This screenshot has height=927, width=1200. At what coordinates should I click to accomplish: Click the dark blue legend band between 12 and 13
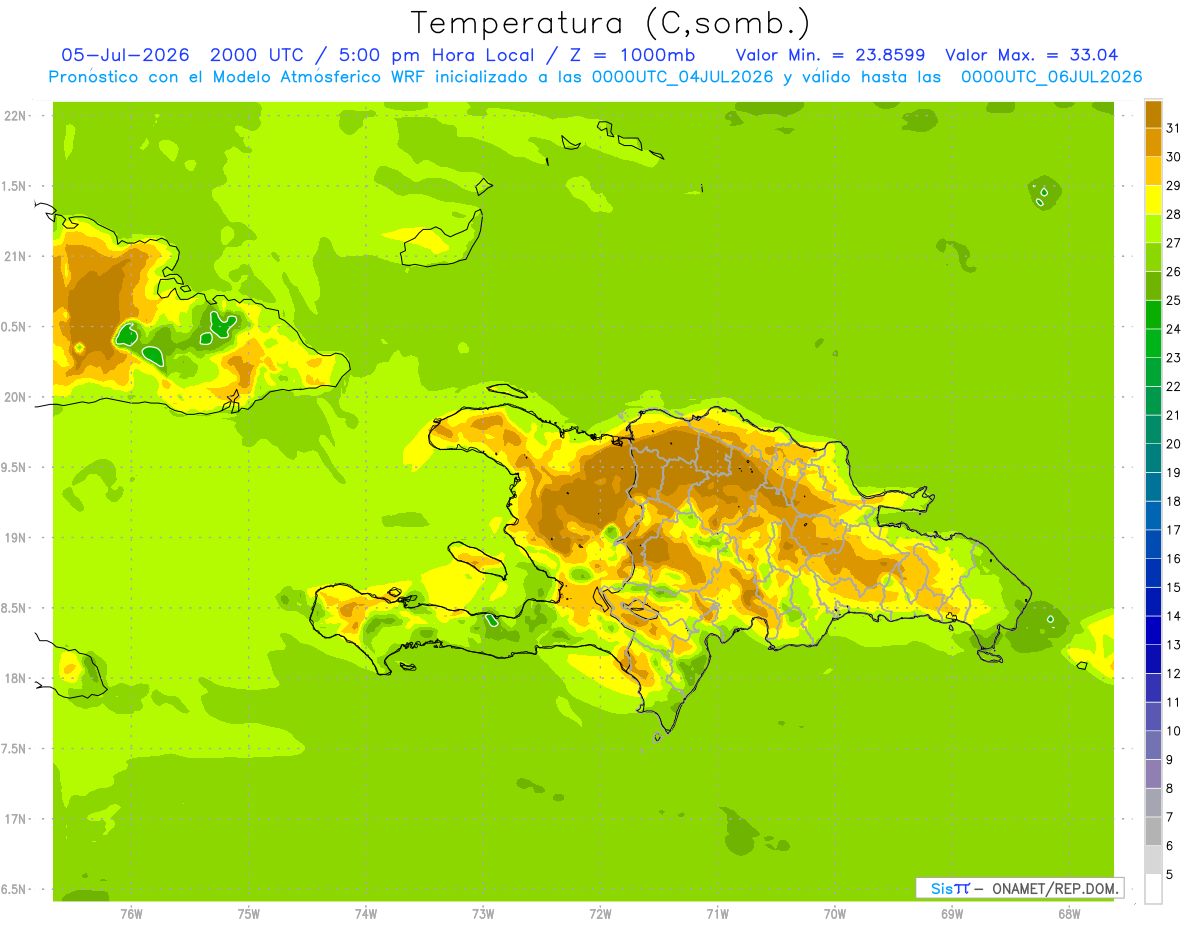pos(1153,659)
